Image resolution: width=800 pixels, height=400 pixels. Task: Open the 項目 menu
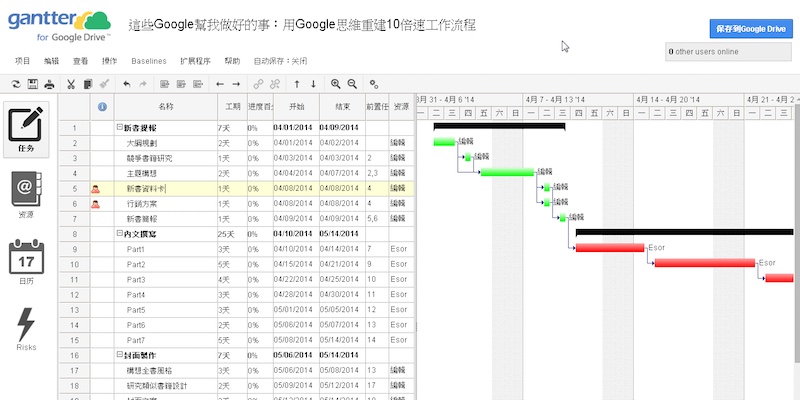[x=22, y=61]
